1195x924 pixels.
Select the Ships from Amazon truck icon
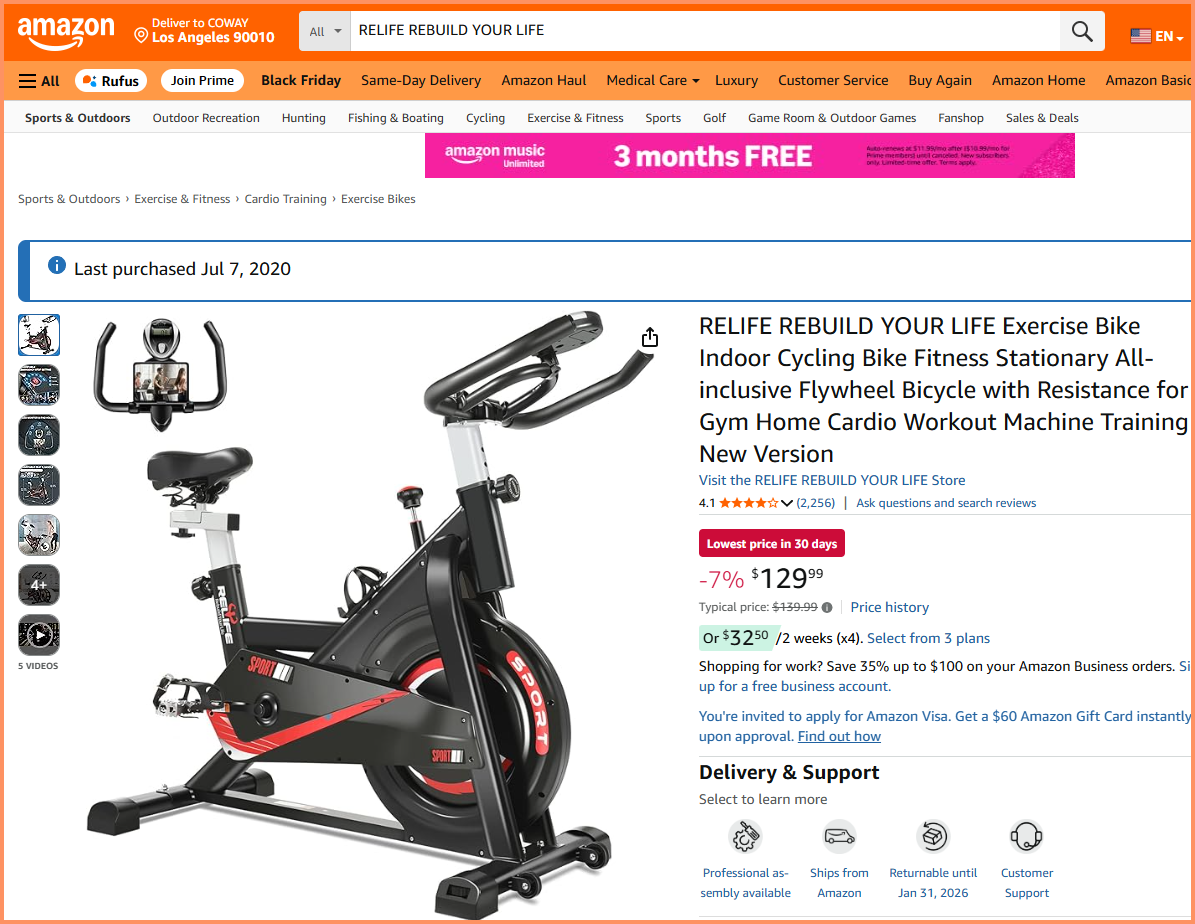[x=839, y=836]
